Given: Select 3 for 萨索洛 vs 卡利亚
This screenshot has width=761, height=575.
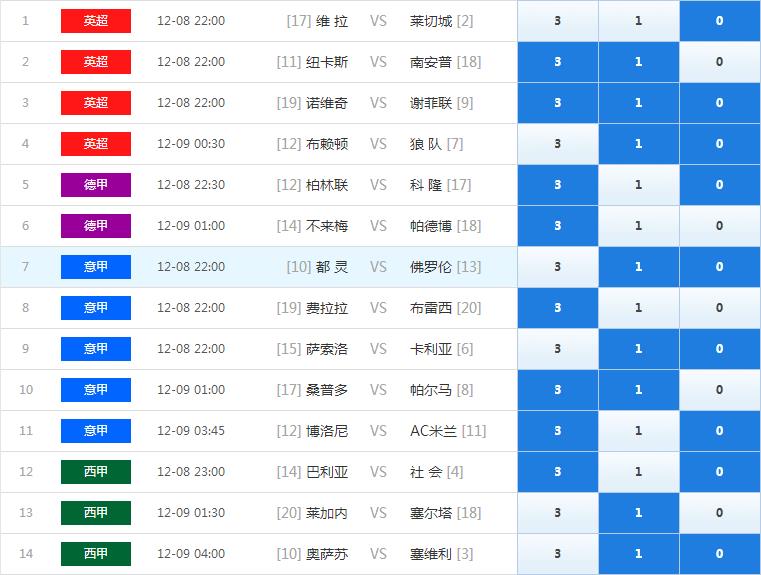Looking at the screenshot, I should [558, 349].
